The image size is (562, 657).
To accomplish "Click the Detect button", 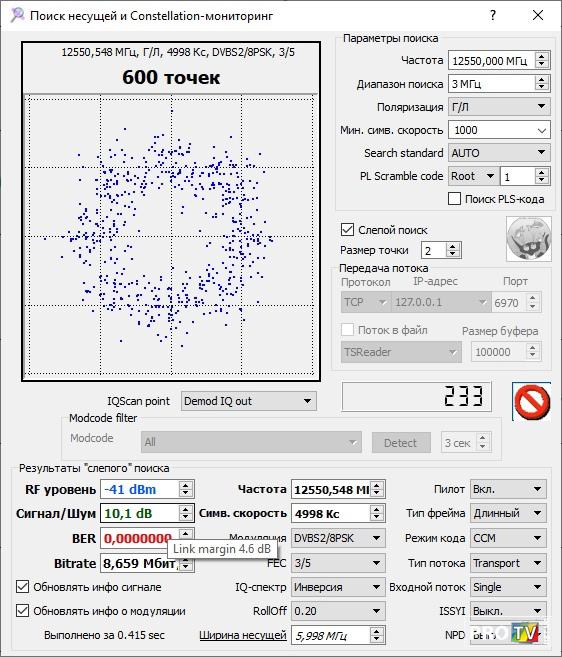I will tap(401, 442).
